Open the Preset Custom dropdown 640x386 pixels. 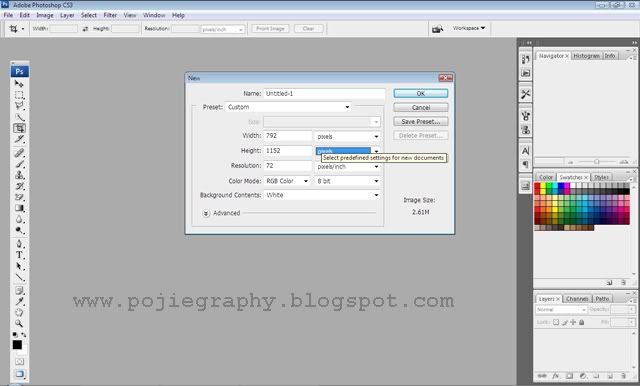coord(288,107)
